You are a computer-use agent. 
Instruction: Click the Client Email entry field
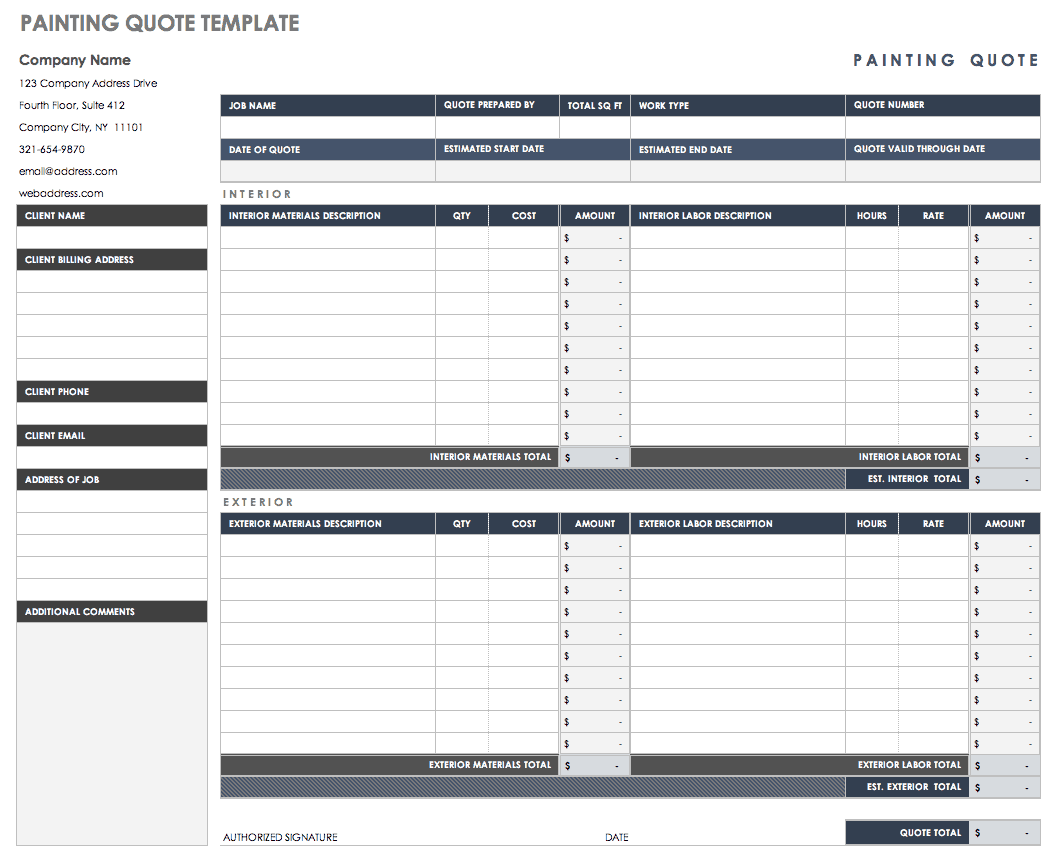[111, 457]
